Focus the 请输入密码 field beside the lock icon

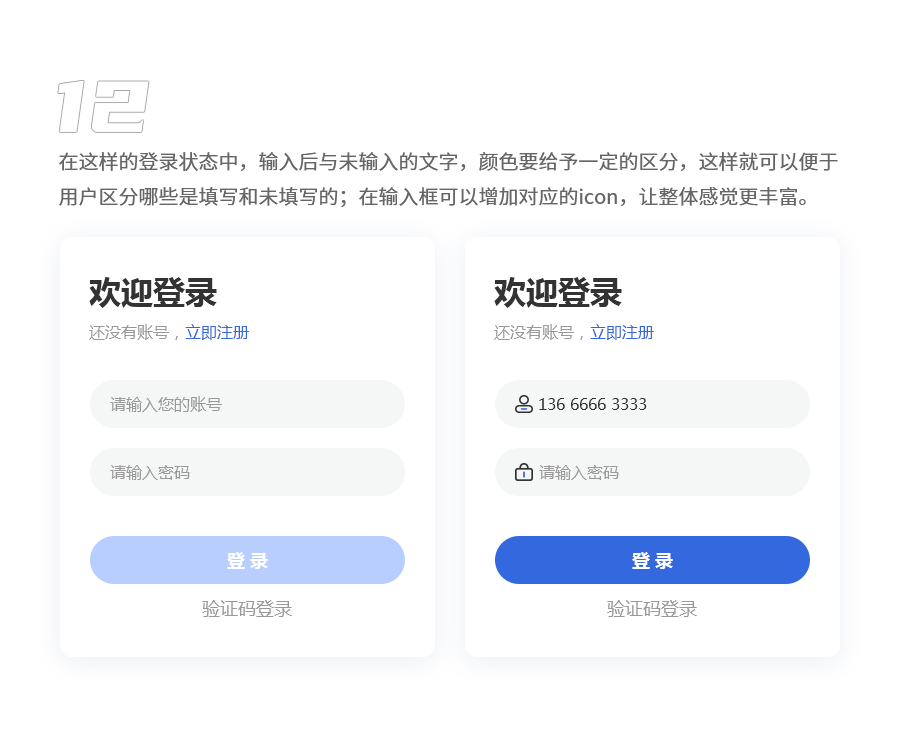tap(660, 472)
